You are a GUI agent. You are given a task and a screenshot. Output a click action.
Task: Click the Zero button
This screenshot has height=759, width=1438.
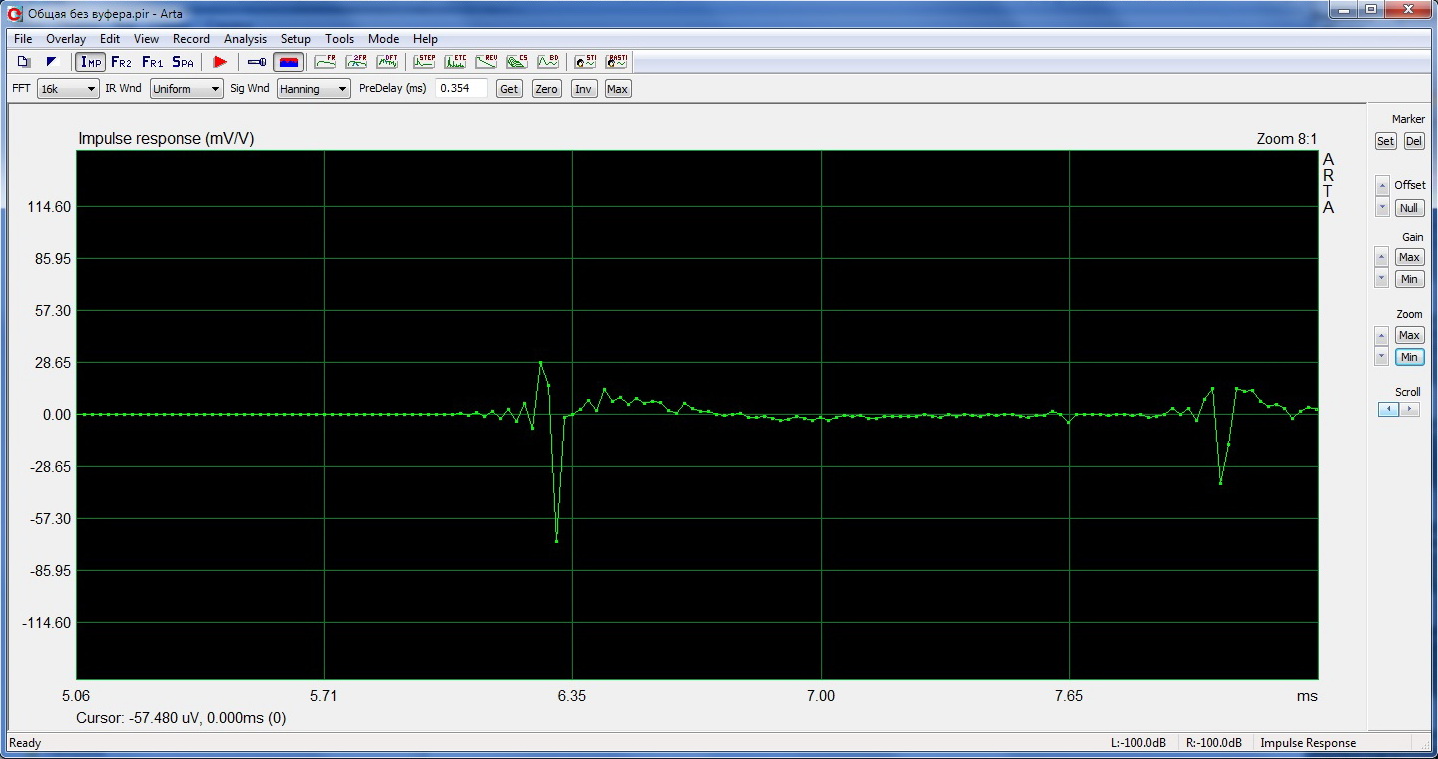click(546, 89)
